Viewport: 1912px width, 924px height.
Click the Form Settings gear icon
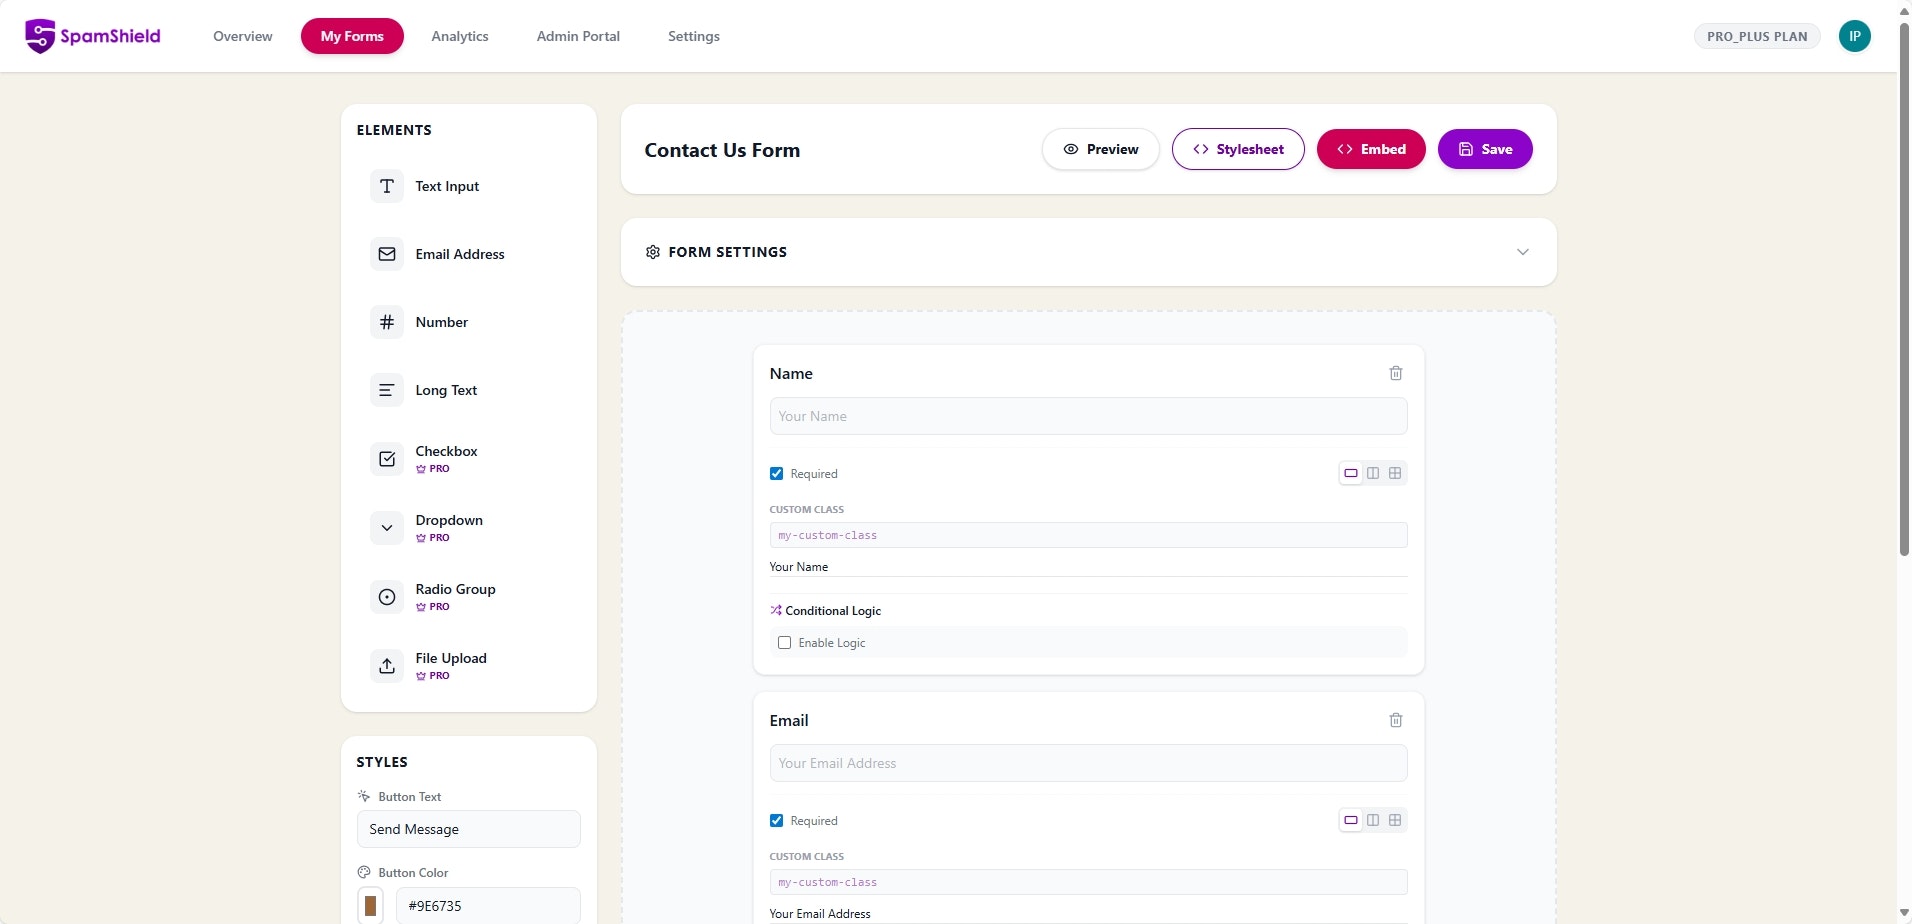pos(652,251)
